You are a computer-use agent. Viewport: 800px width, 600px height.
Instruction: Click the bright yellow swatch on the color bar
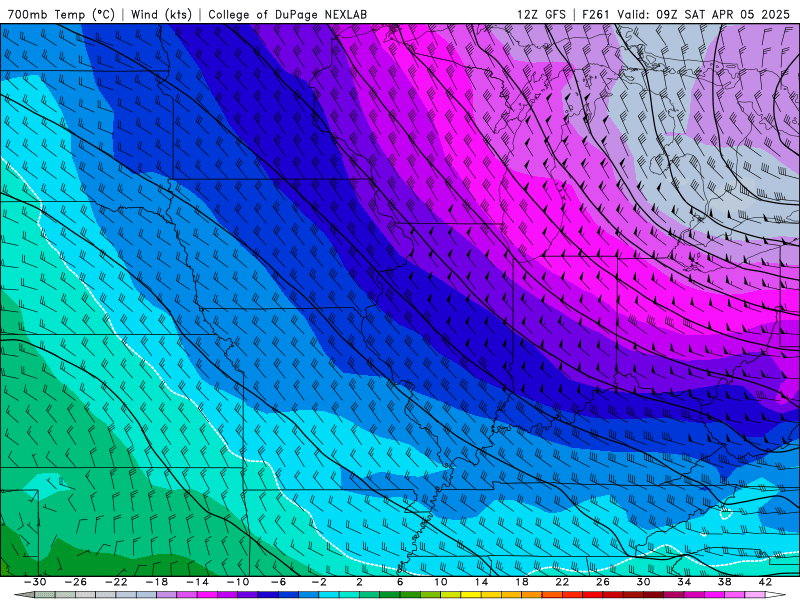470,594
